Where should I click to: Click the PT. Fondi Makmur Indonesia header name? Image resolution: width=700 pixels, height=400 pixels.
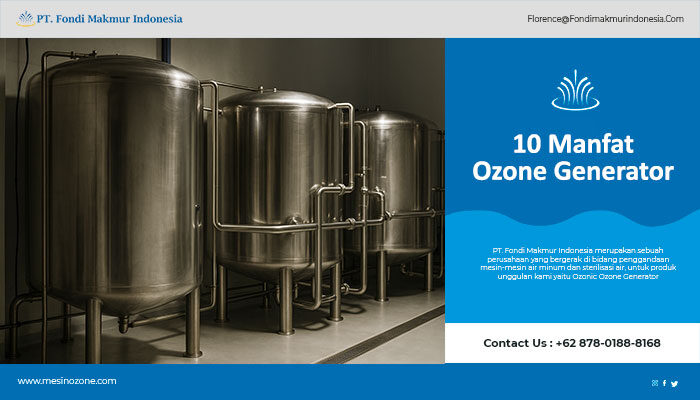(109, 19)
